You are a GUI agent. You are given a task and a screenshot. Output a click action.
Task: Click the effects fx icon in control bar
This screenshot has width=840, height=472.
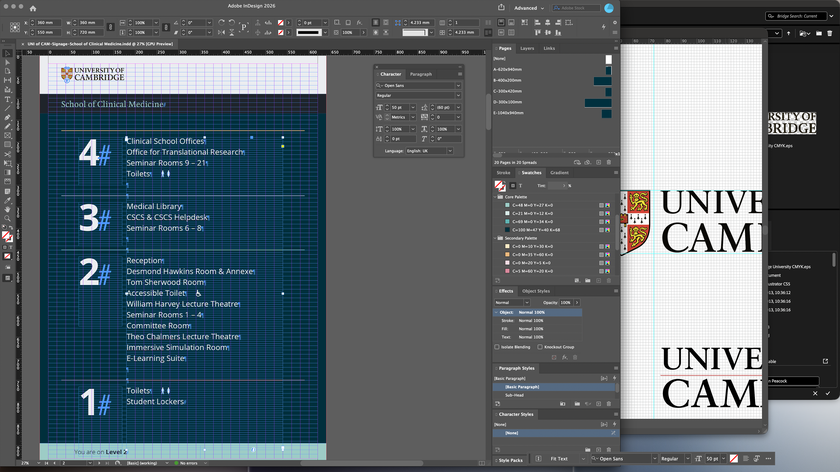(x=359, y=23)
